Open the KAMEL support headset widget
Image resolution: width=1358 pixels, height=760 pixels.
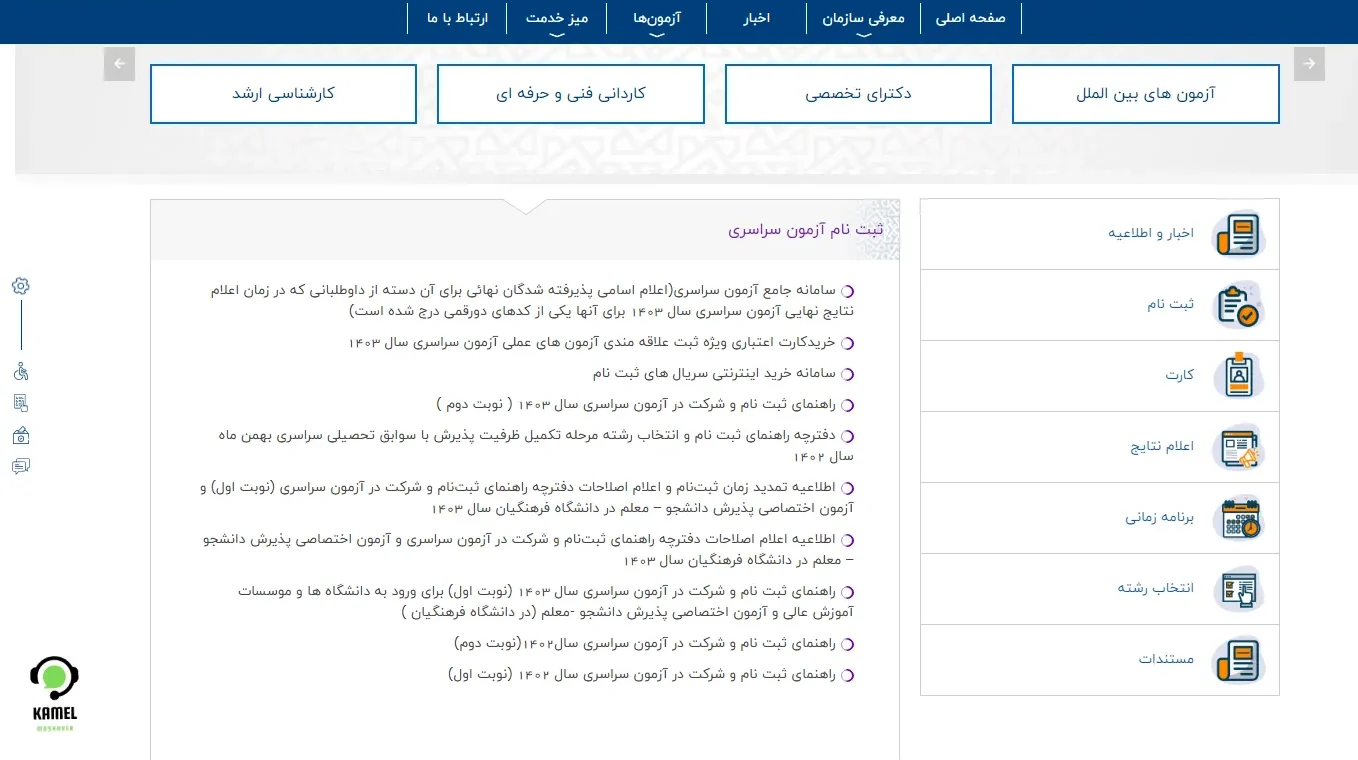tap(54, 694)
